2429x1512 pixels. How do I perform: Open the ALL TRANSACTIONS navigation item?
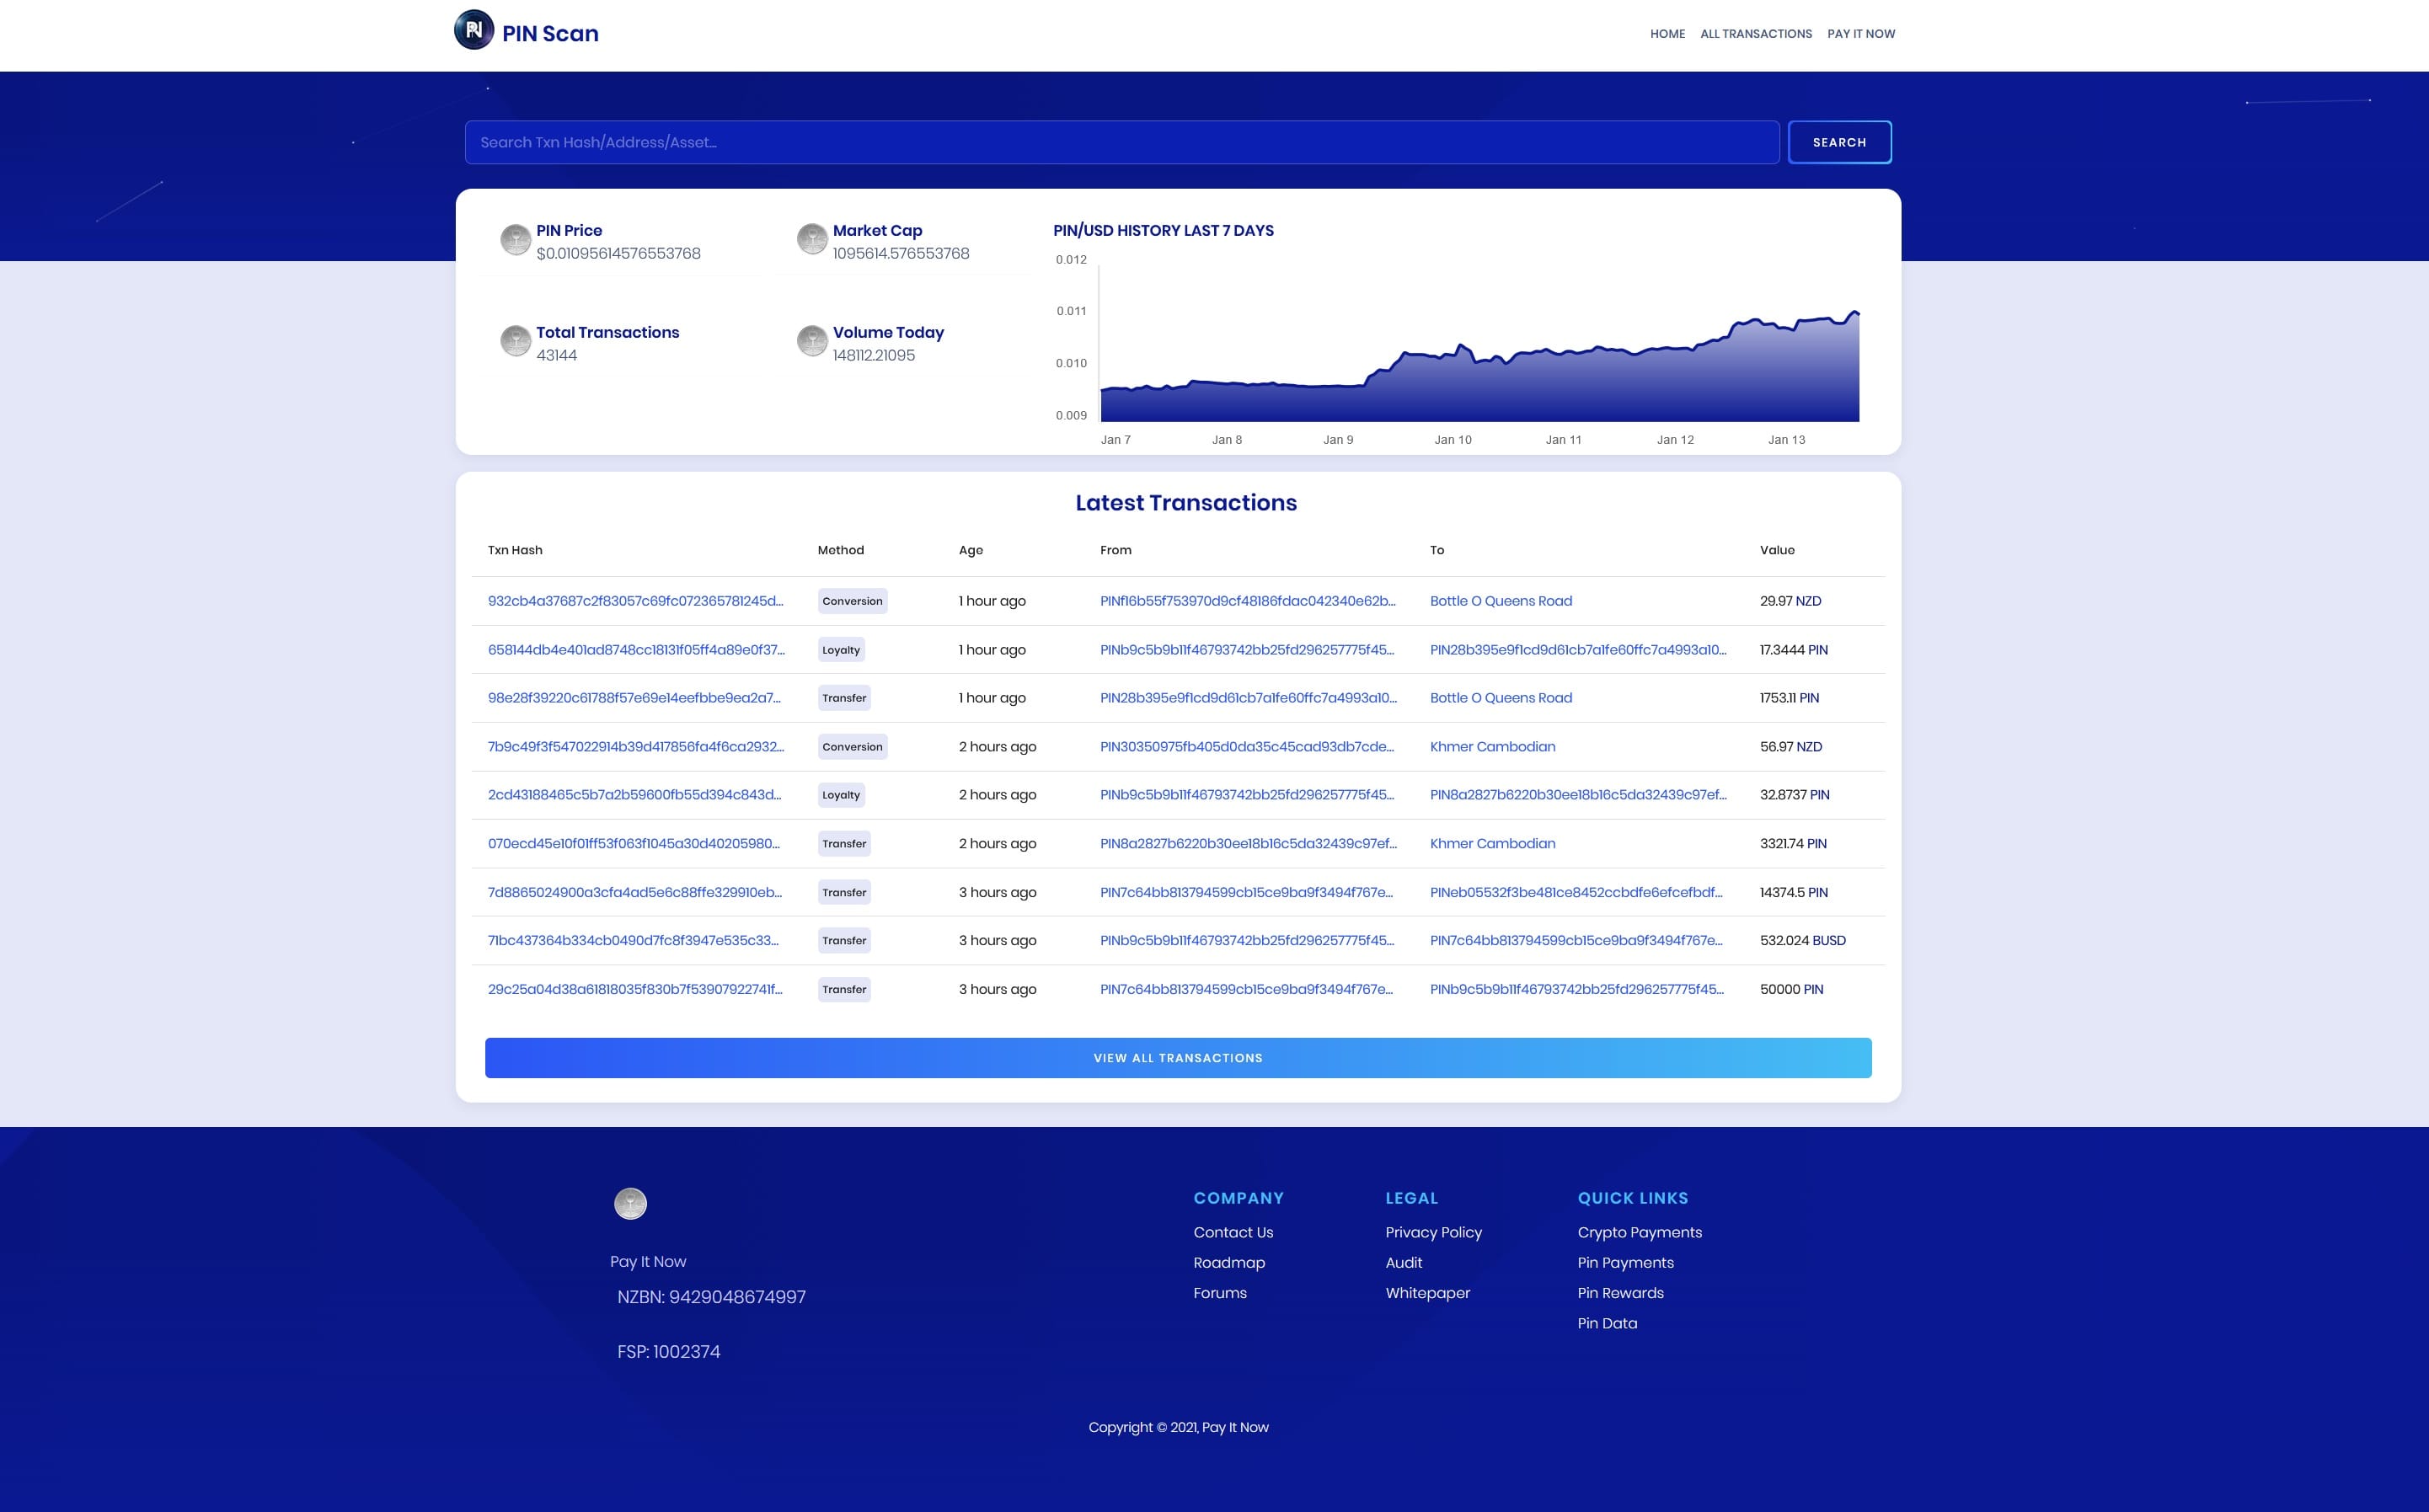pos(1756,33)
